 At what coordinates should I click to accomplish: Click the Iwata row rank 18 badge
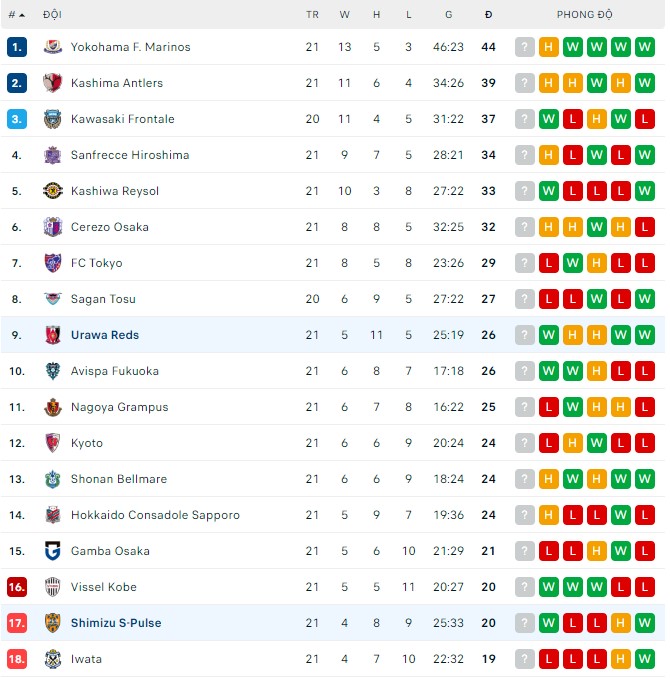point(16,659)
